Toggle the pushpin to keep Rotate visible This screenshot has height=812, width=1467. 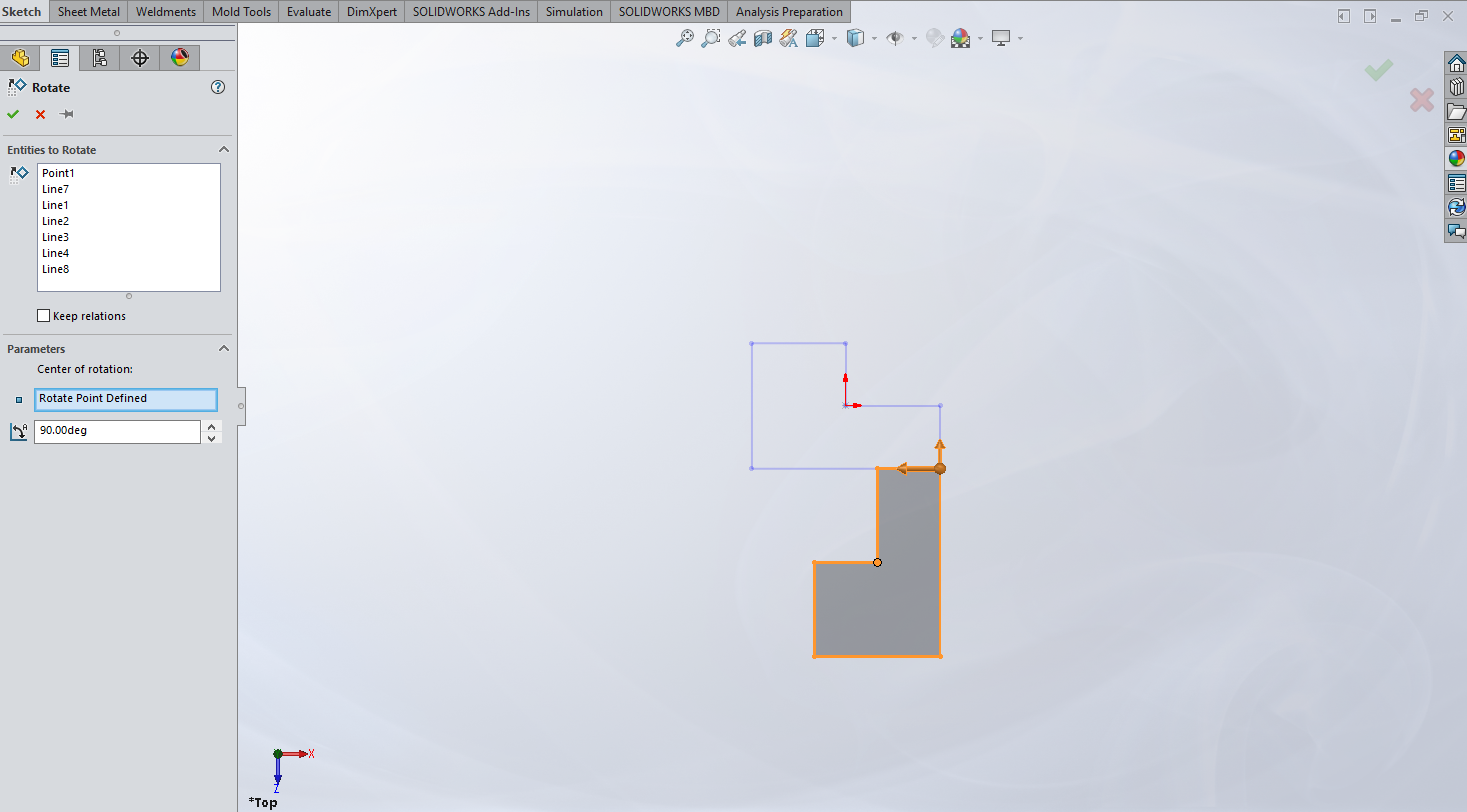pyautogui.click(x=67, y=114)
